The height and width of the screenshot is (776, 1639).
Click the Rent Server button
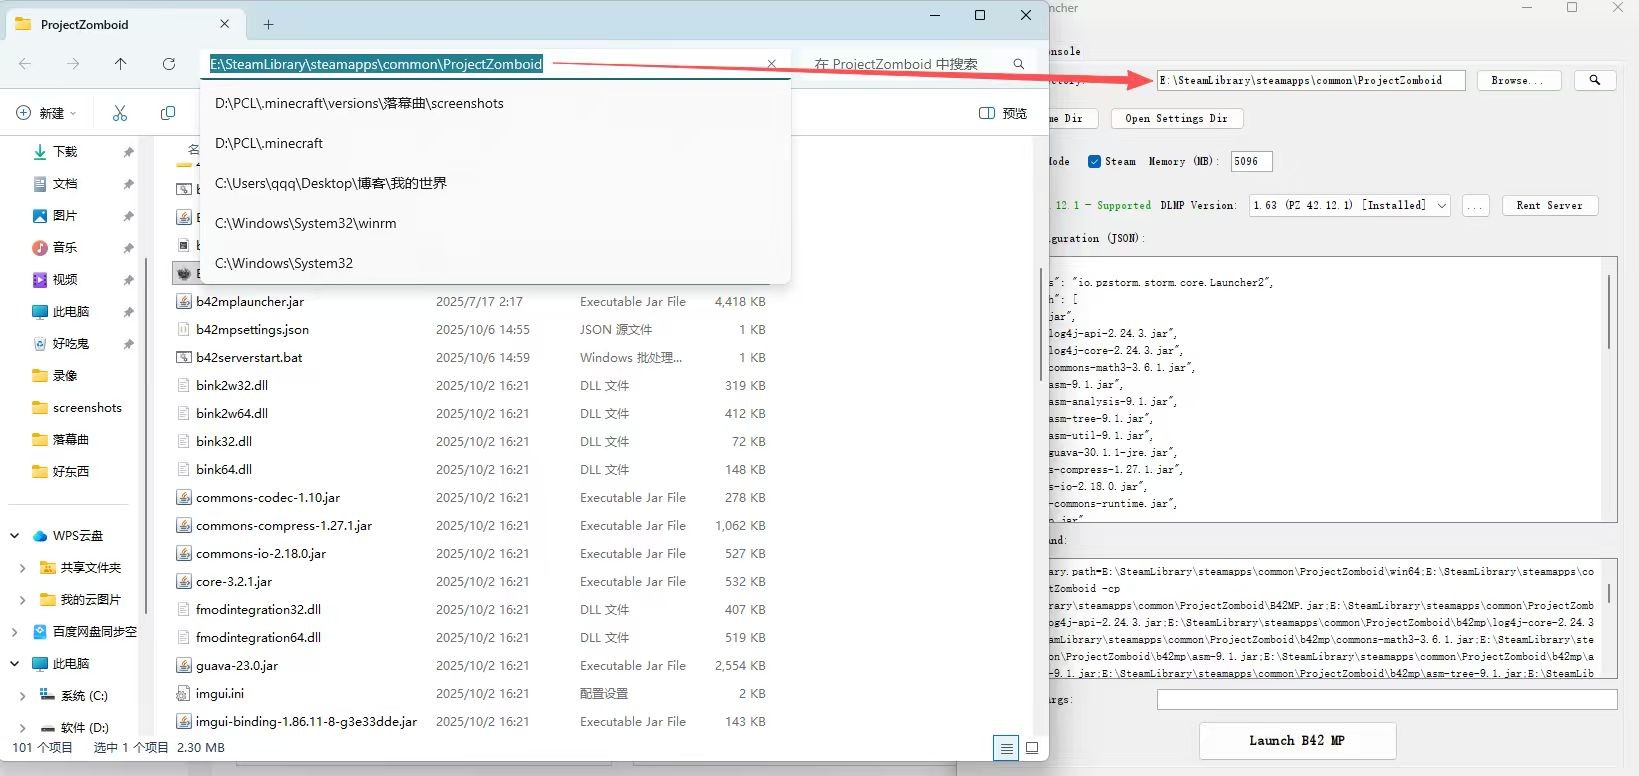pos(1548,205)
